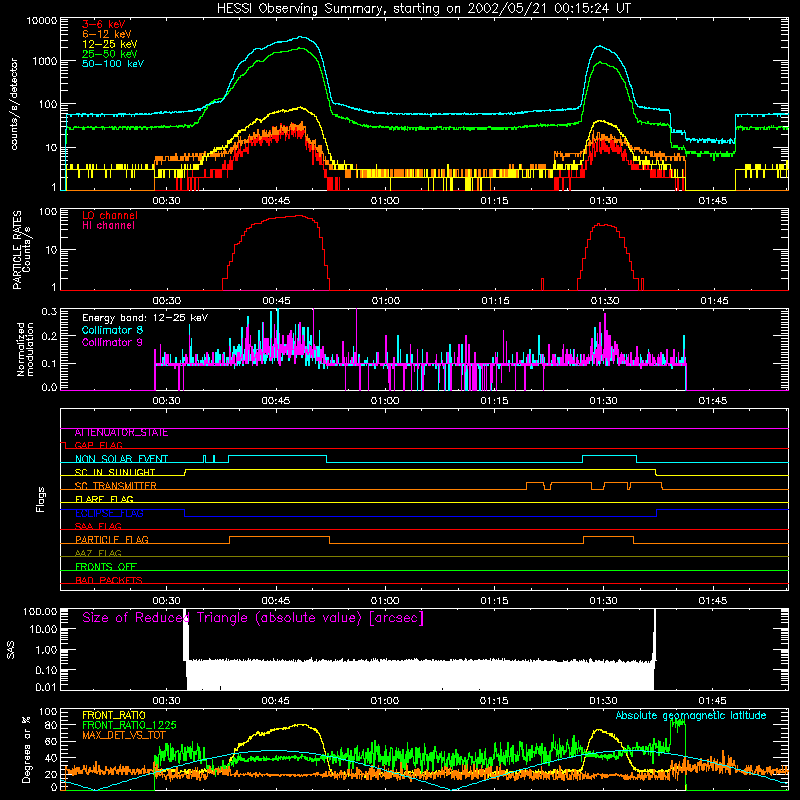Click the green 'FRONT_RATIO_1225' legend label

click(x=129, y=726)
